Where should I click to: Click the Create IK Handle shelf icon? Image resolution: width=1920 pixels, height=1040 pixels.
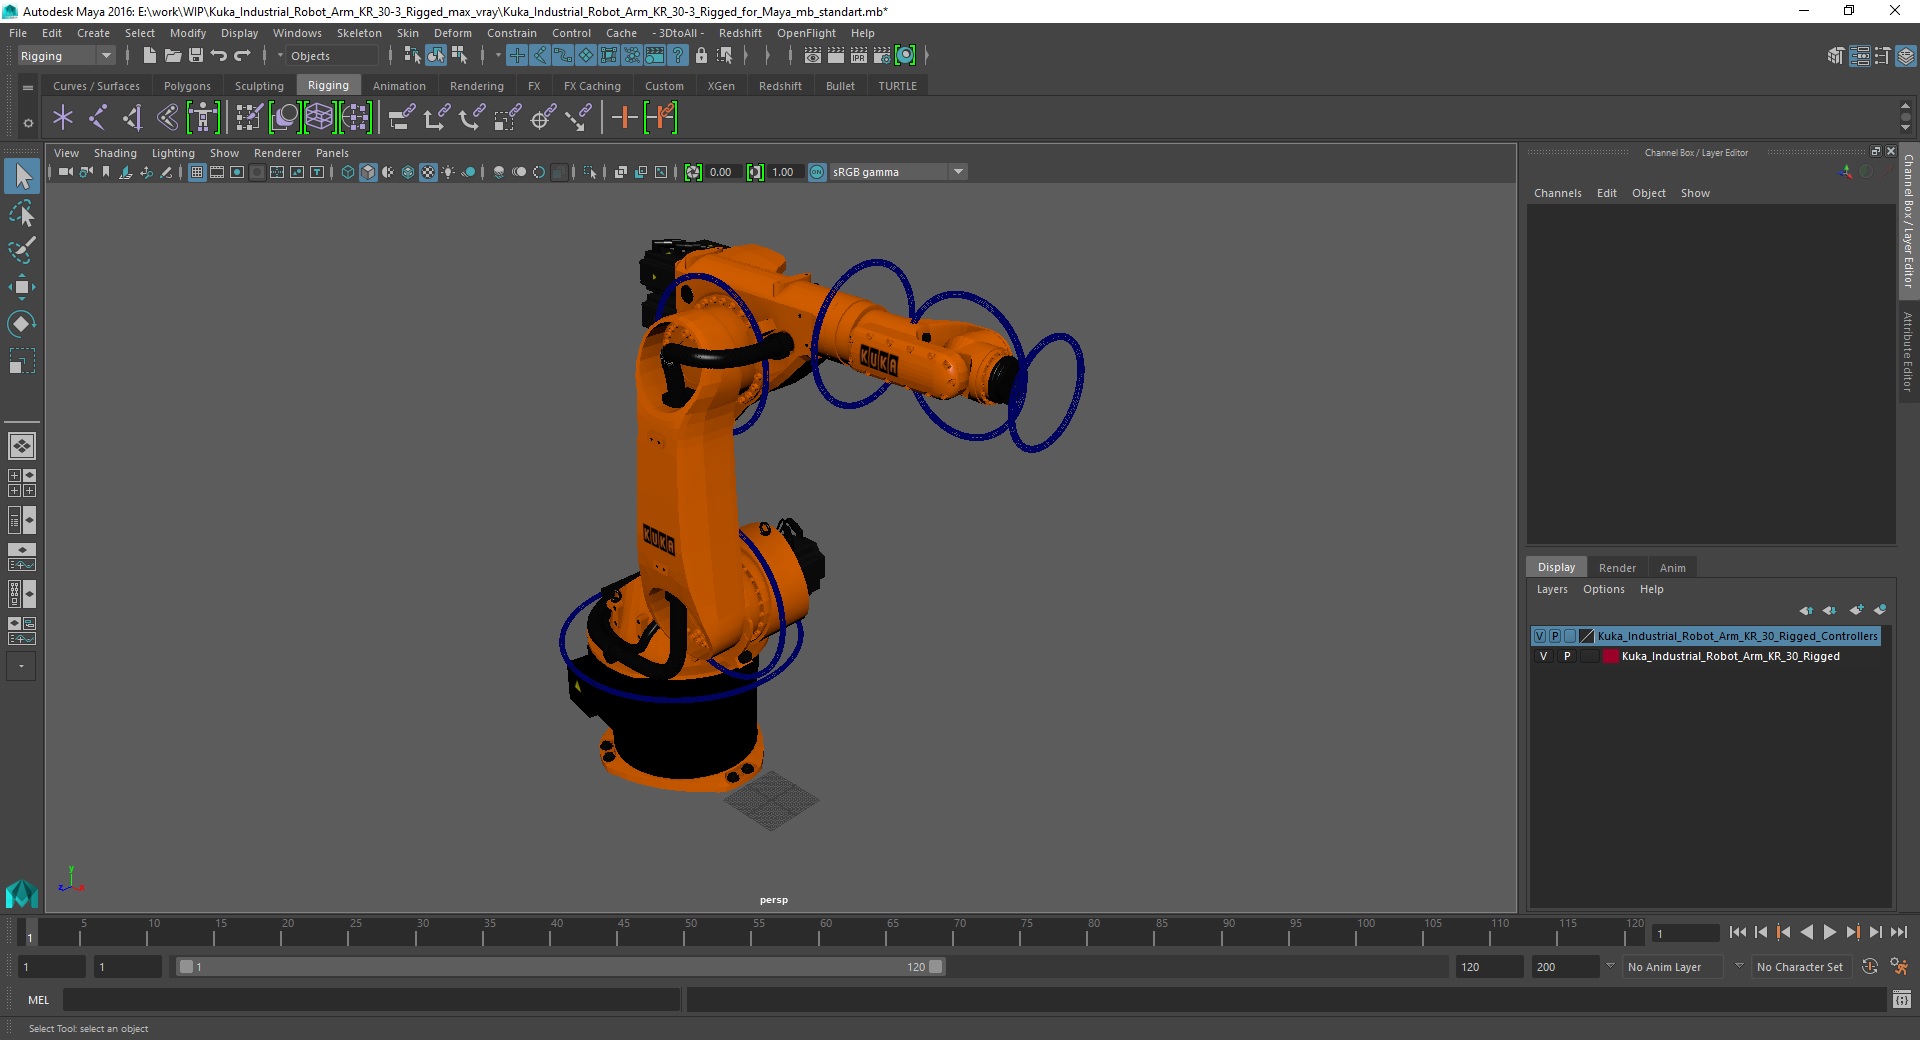133,118
